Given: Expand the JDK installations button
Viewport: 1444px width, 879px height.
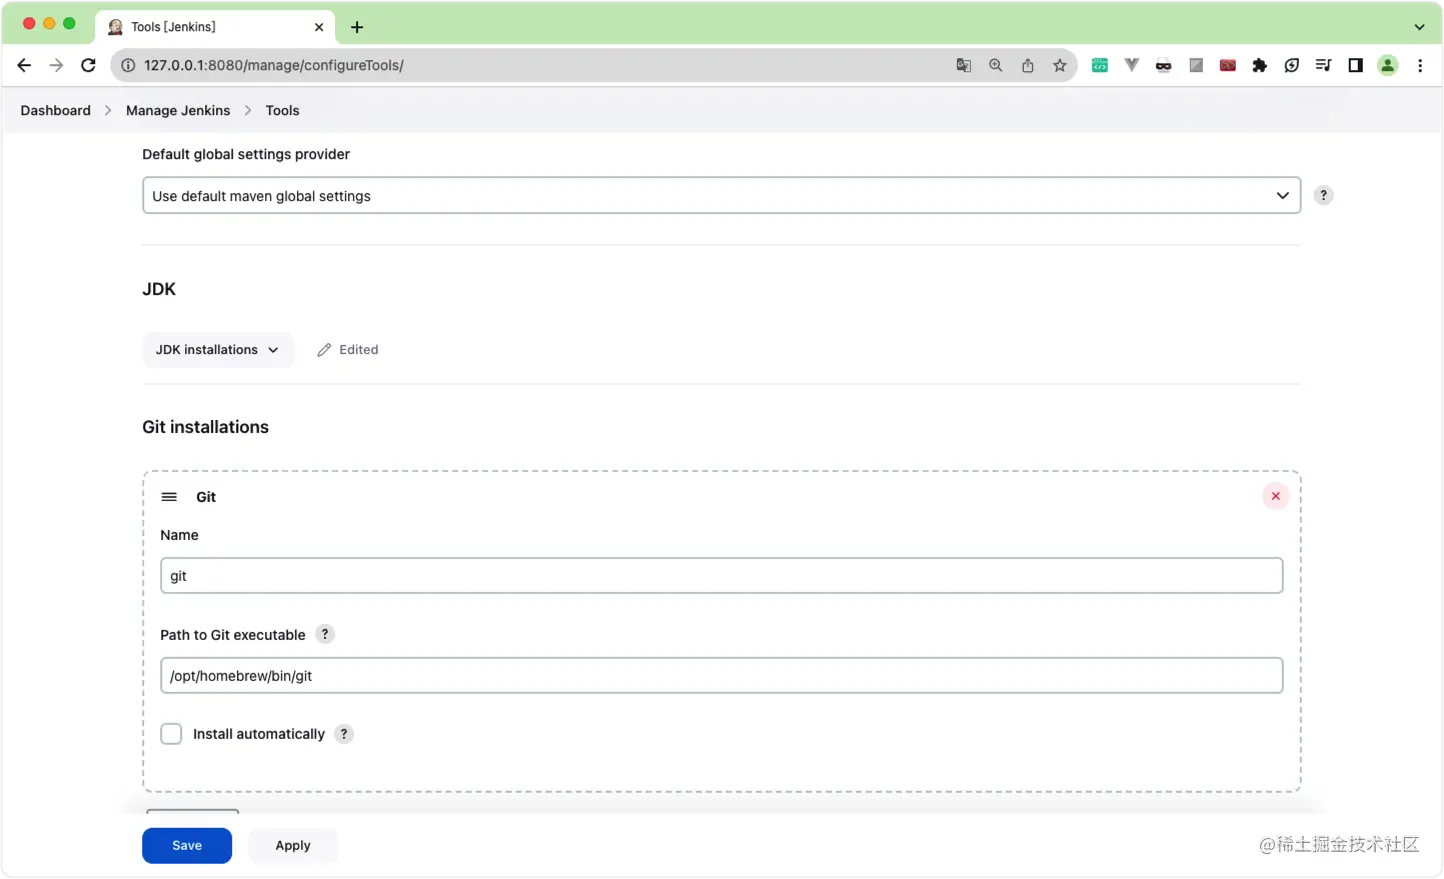Looking at the screenshot, I should tap(218, 350).
